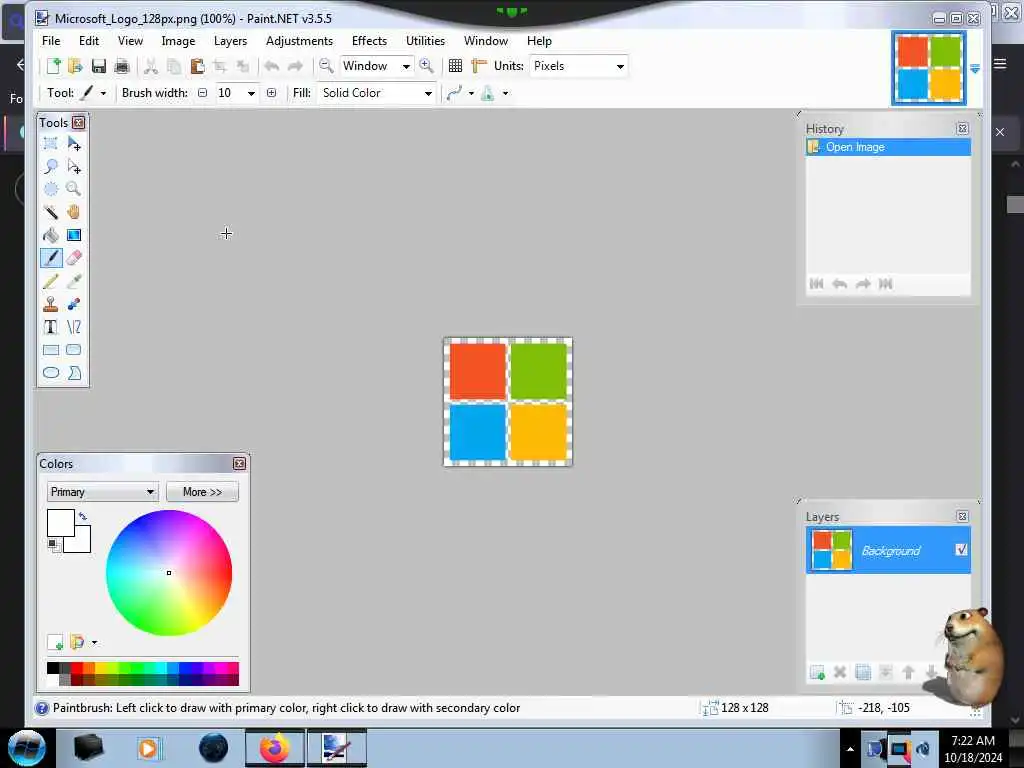Screen dimensions: 1024x768
Task: Click the primary color swatch
Action: coord(61,522)
